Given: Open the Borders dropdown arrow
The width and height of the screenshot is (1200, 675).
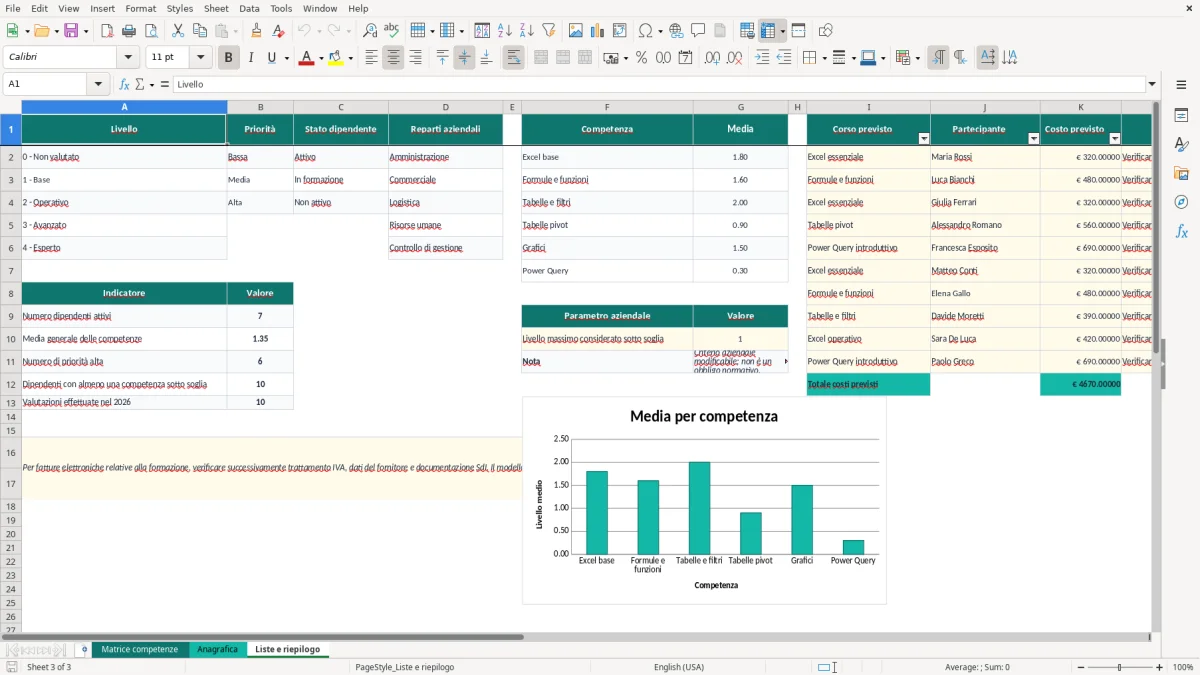Looking at the screenshot, I should coord(823,58).
